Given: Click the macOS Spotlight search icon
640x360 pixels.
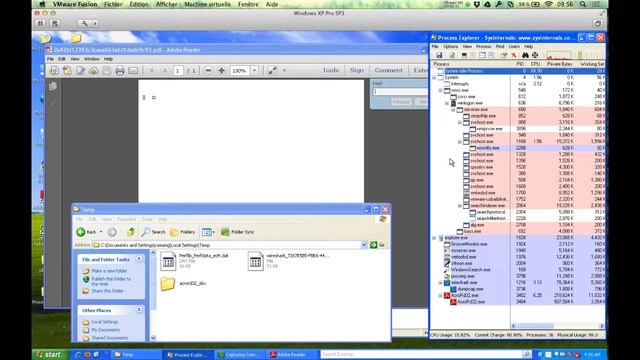Looking at the screenshot, I should click(583, 4).
